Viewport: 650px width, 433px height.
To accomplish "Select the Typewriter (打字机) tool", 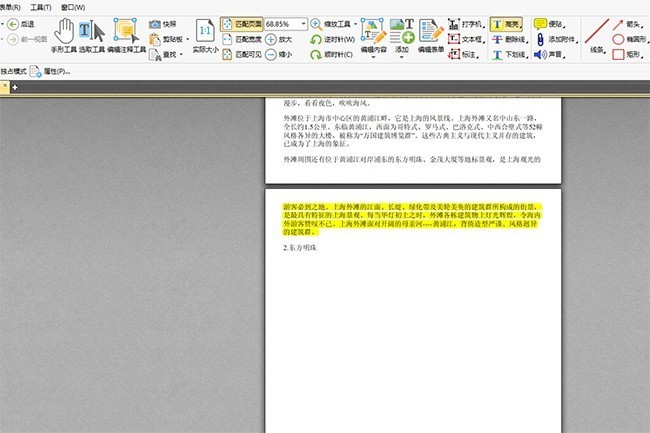I will (466, 24).
